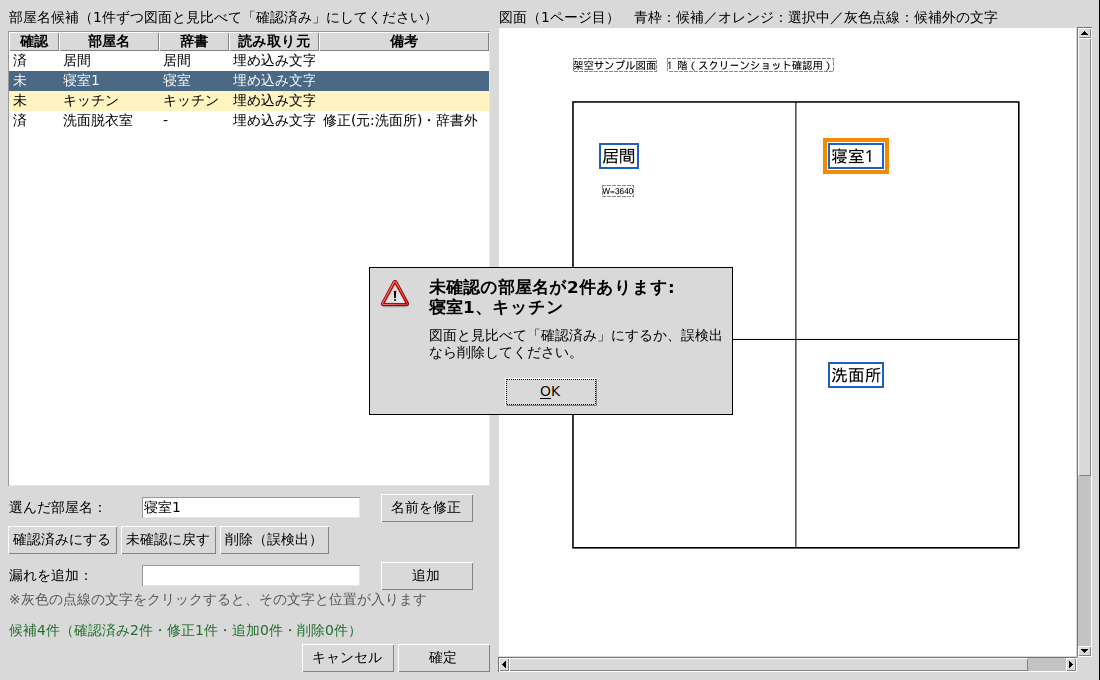Click the vertical scrollbar down arrow
The height and width of the screenshot is (680, 1100).
[x=1085, y=651]
